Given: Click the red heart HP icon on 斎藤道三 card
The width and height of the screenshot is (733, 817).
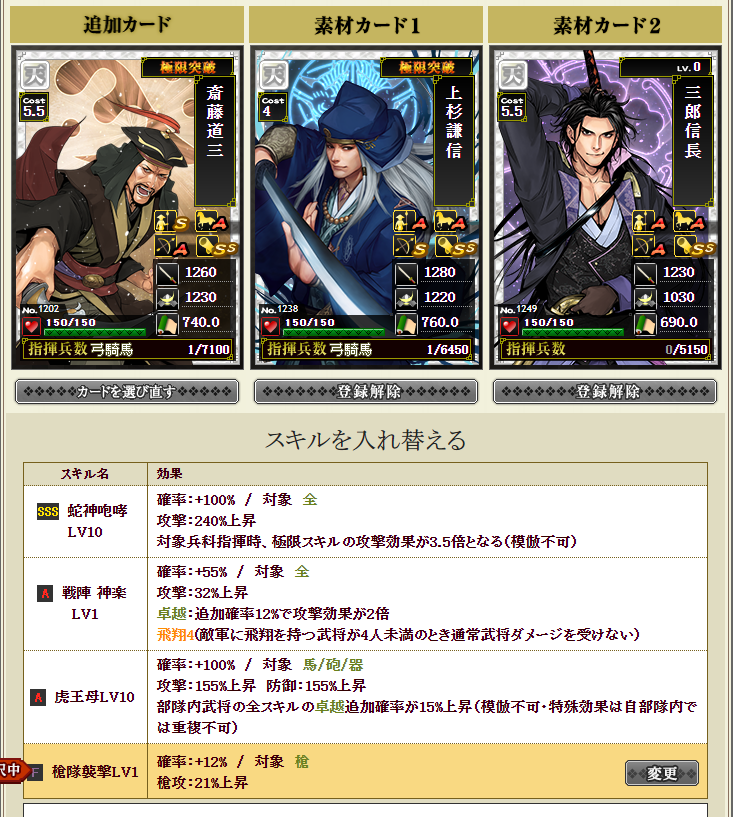Looking at the screenshot, I should 31,327.
